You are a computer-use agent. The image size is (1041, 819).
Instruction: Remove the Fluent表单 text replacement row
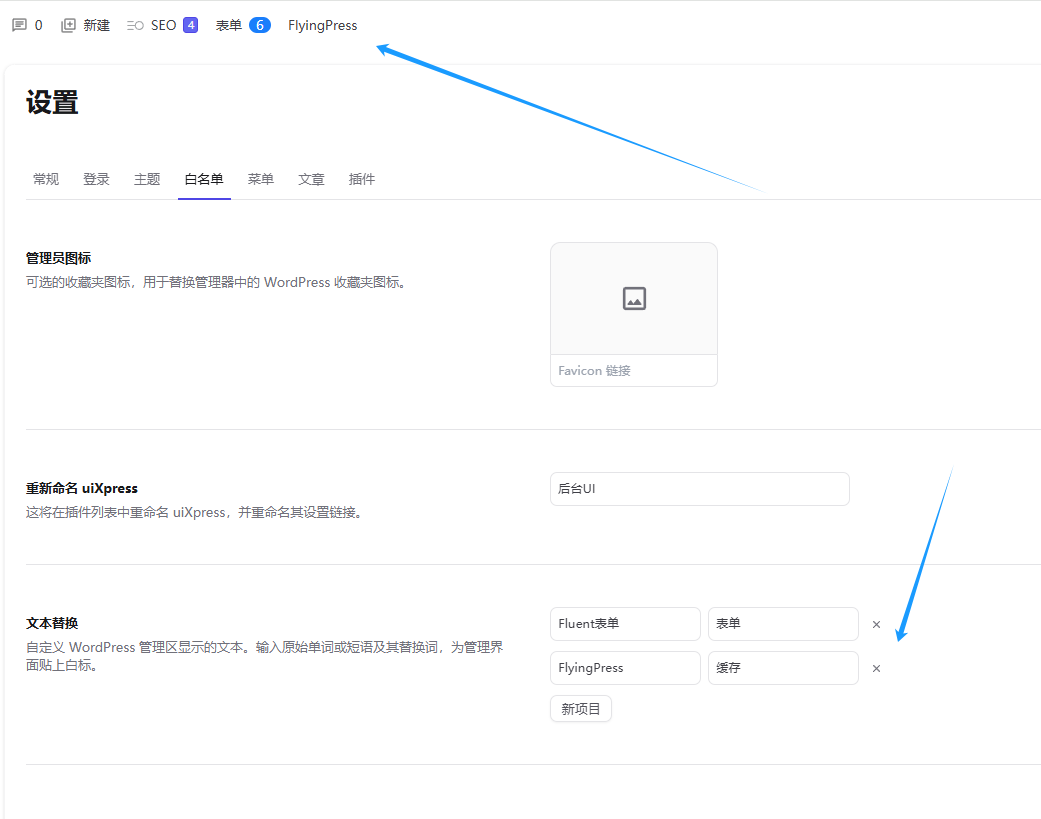[876, 625]
